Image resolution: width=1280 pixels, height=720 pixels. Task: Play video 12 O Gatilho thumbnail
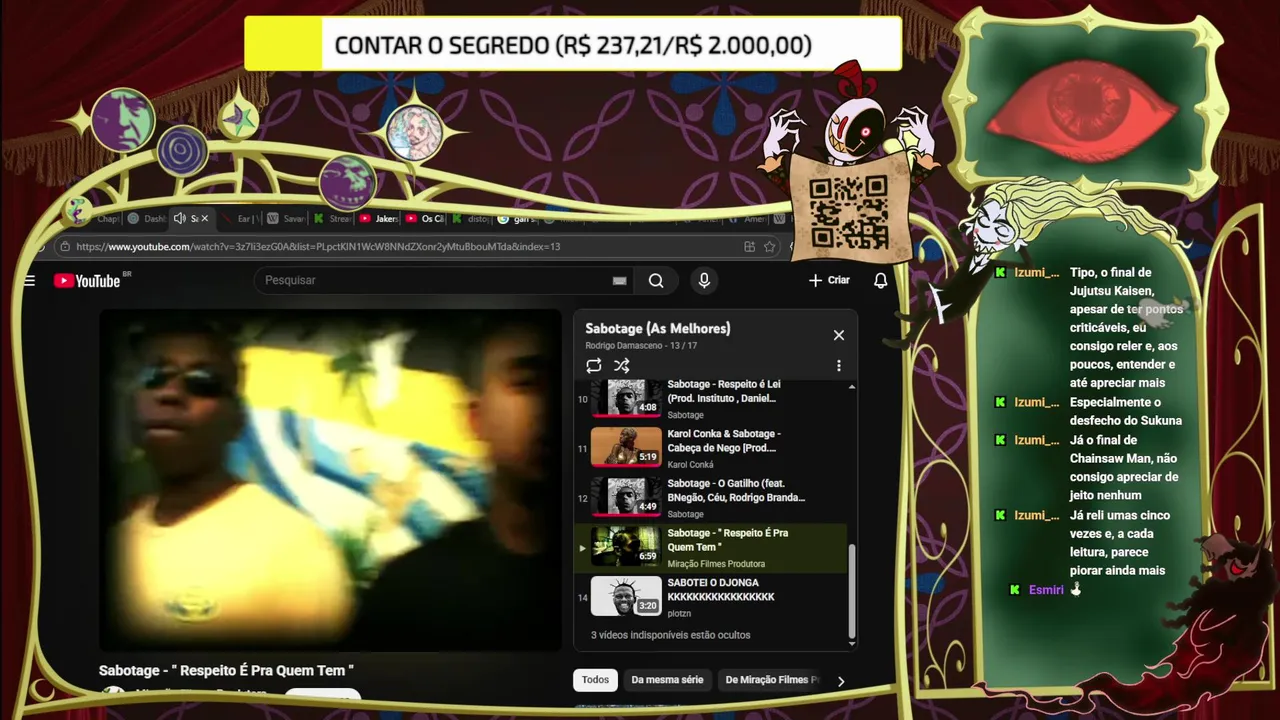(x=626, y=496)
